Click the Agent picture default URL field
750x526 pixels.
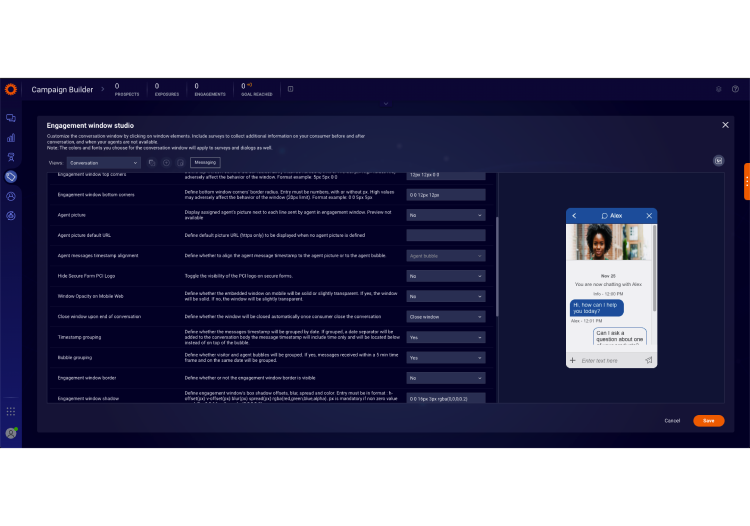click(446, 235)
